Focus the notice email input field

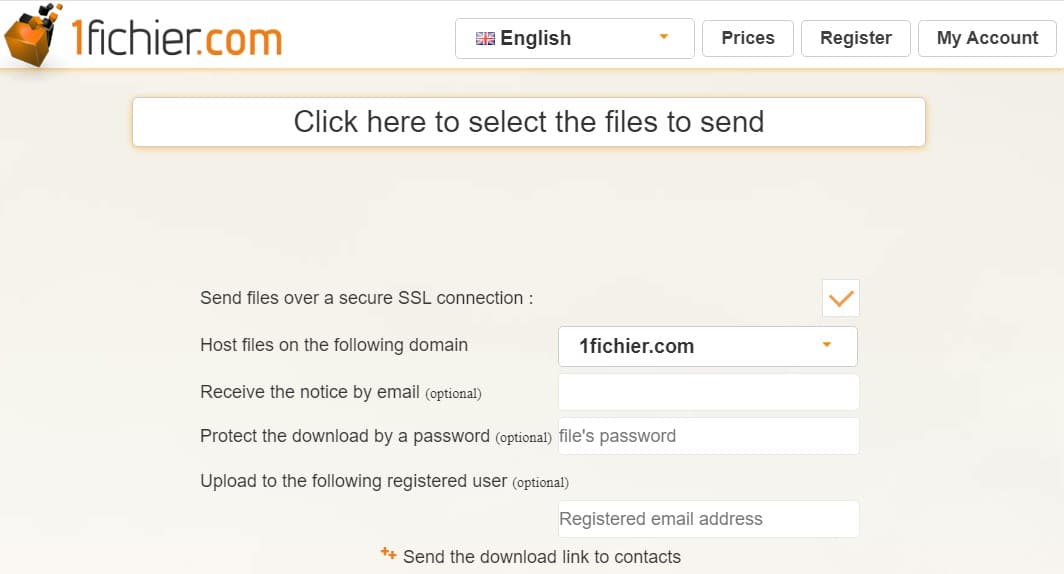coord(708,392)
